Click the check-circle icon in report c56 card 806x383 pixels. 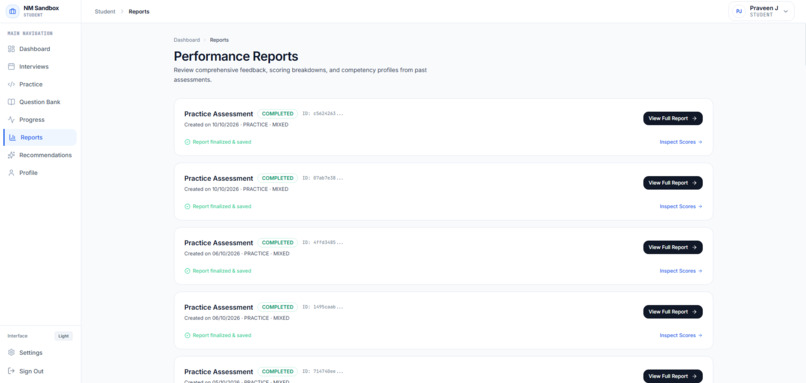click(187, 142)
